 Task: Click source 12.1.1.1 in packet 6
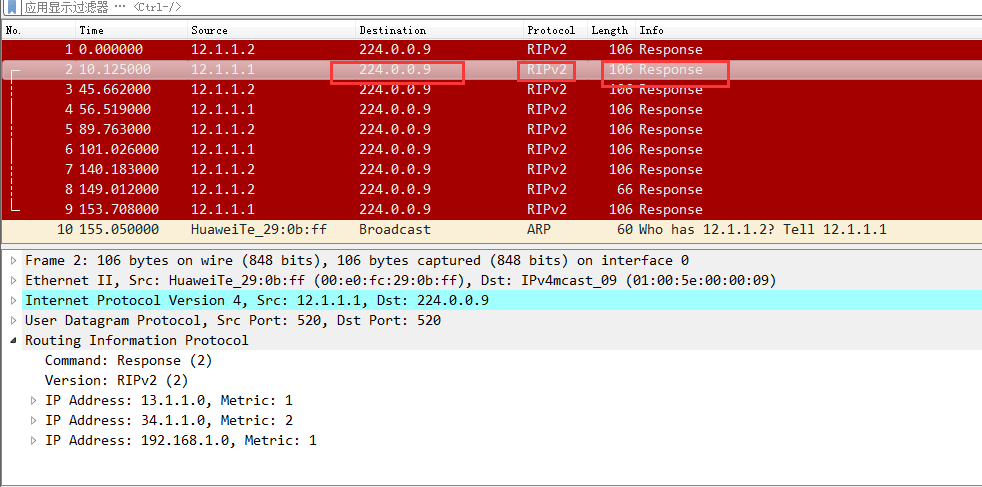(223, 150)
